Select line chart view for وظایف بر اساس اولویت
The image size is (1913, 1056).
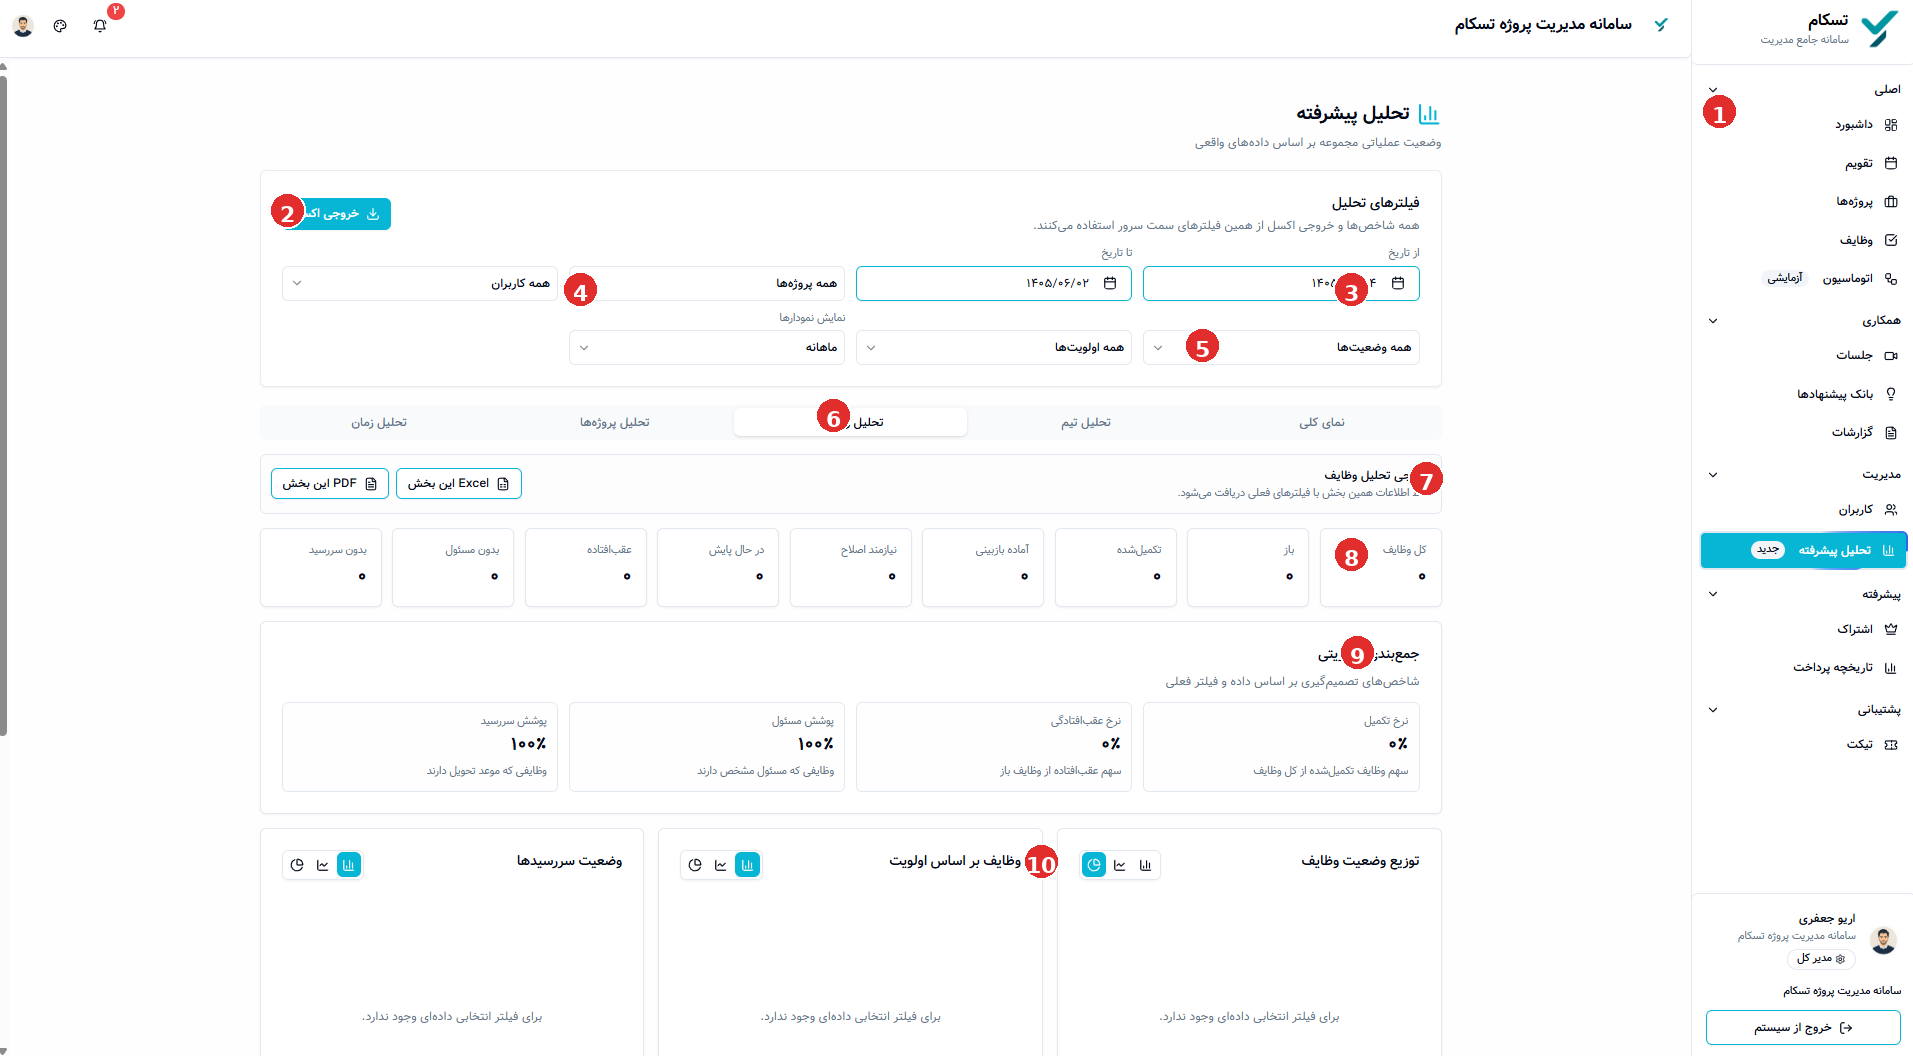[x=721, y=865]
